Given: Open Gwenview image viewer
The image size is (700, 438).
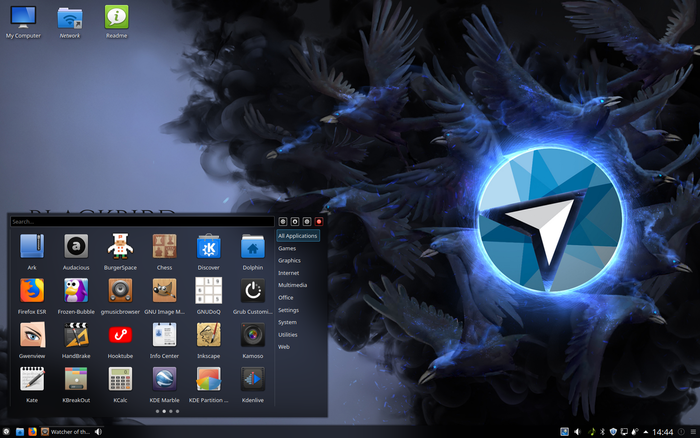Looking at the screenshot, I should point(32,340).
